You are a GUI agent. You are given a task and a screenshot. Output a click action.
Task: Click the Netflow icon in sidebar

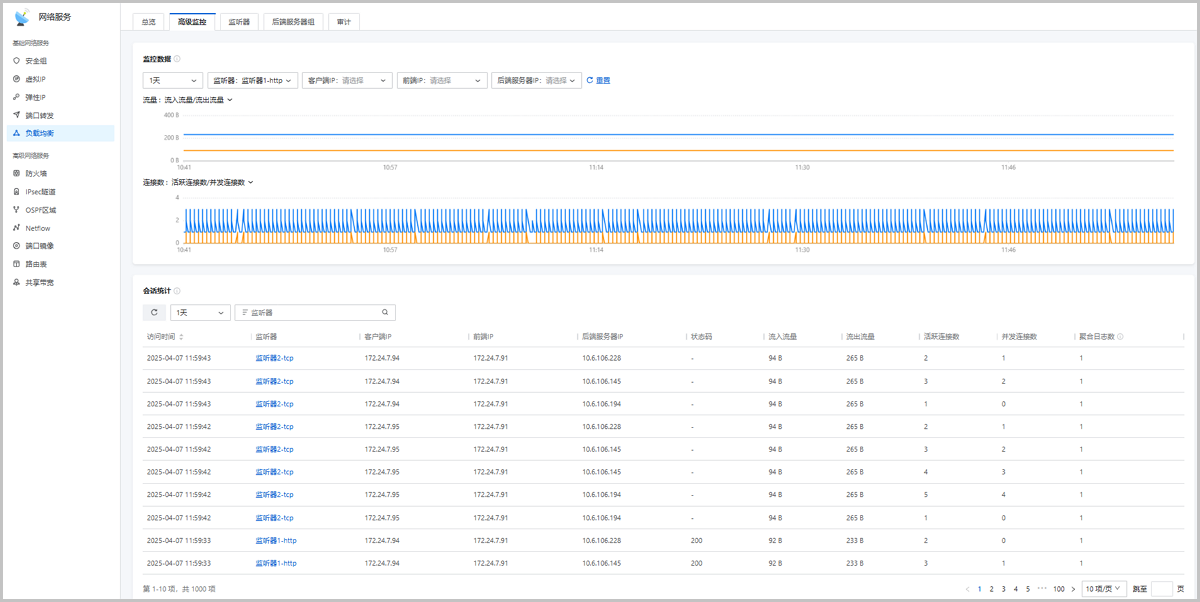click(16, 228)
